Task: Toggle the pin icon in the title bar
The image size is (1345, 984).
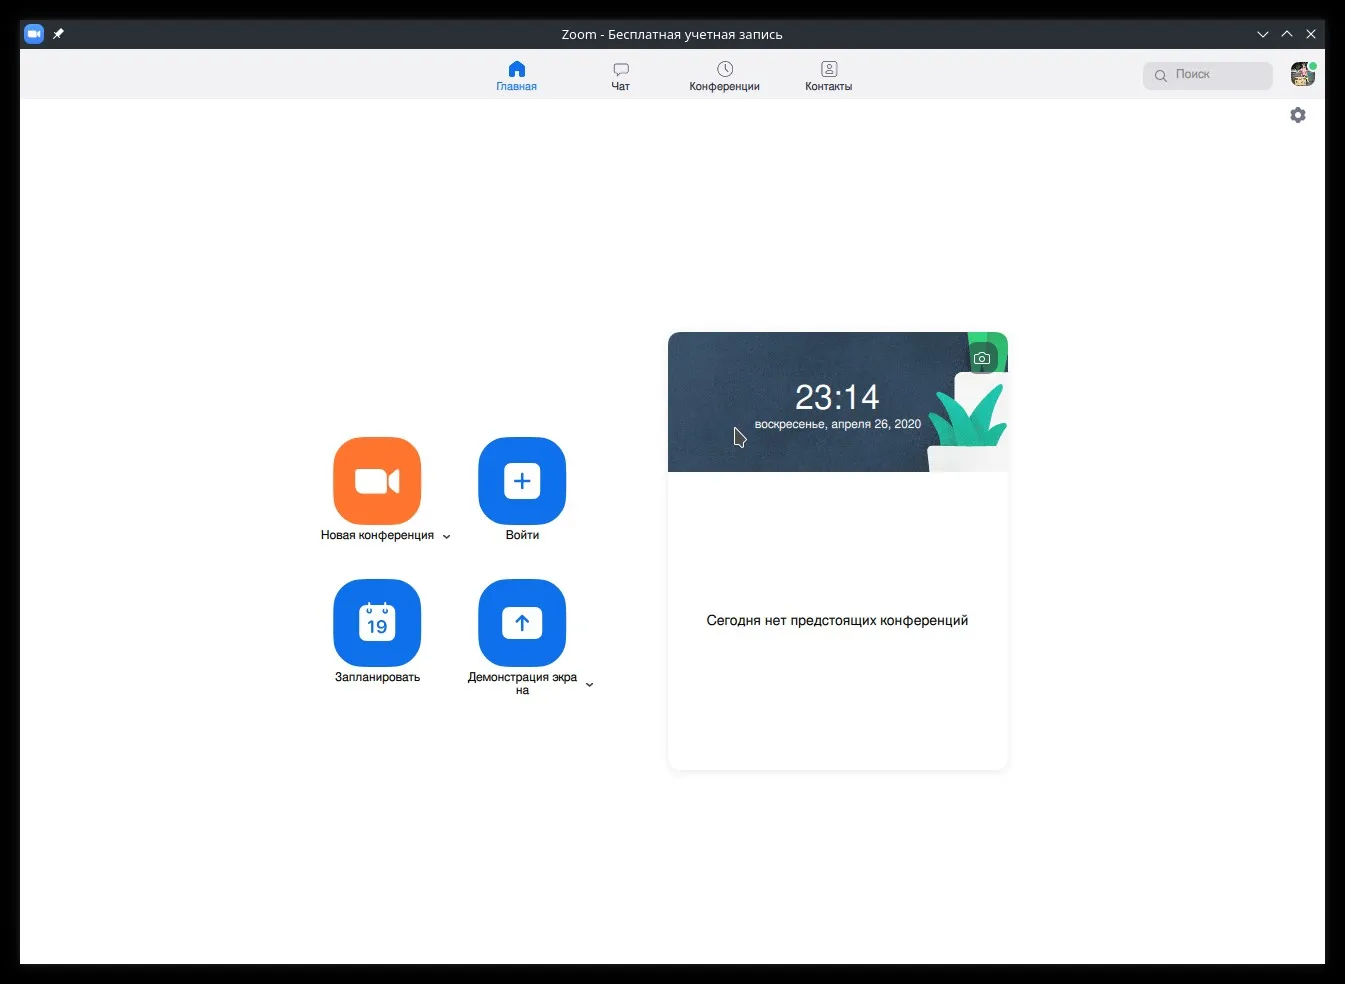Action: (x=58, y=34)
